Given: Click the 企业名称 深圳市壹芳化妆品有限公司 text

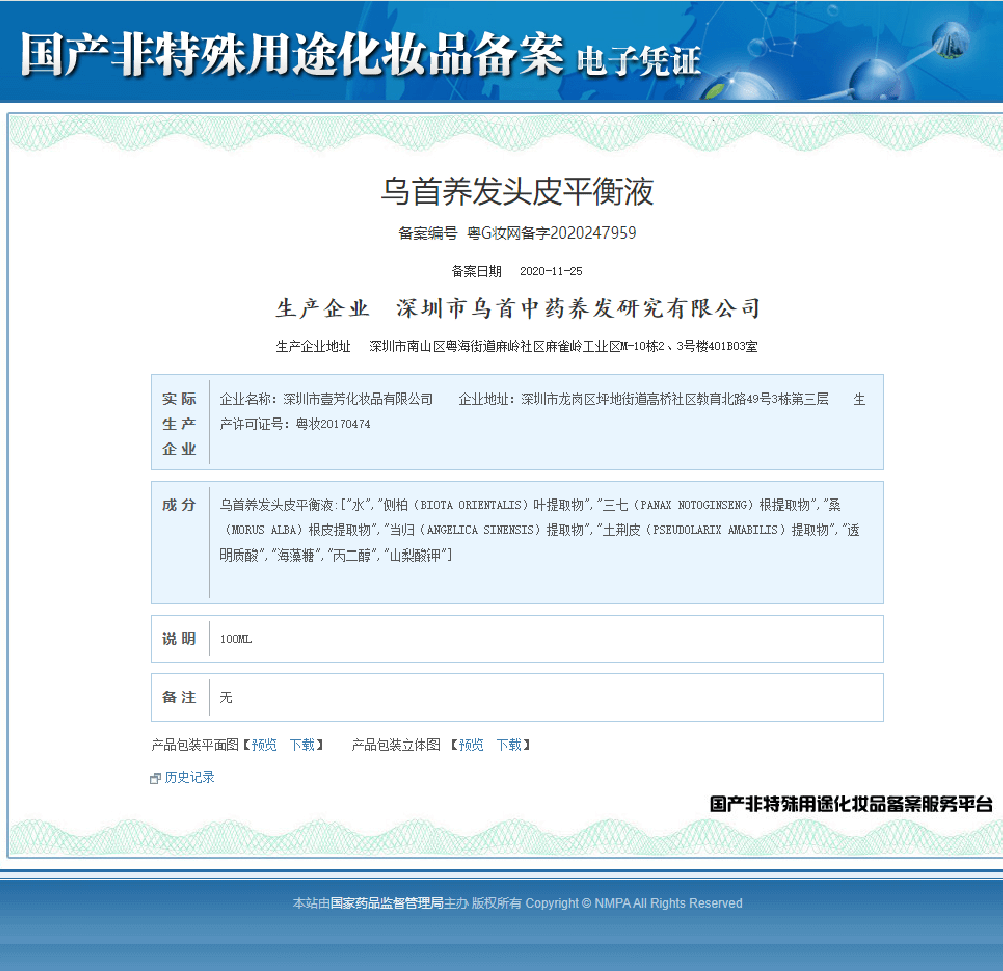Looking at the screenshot, I should point(326,399).
